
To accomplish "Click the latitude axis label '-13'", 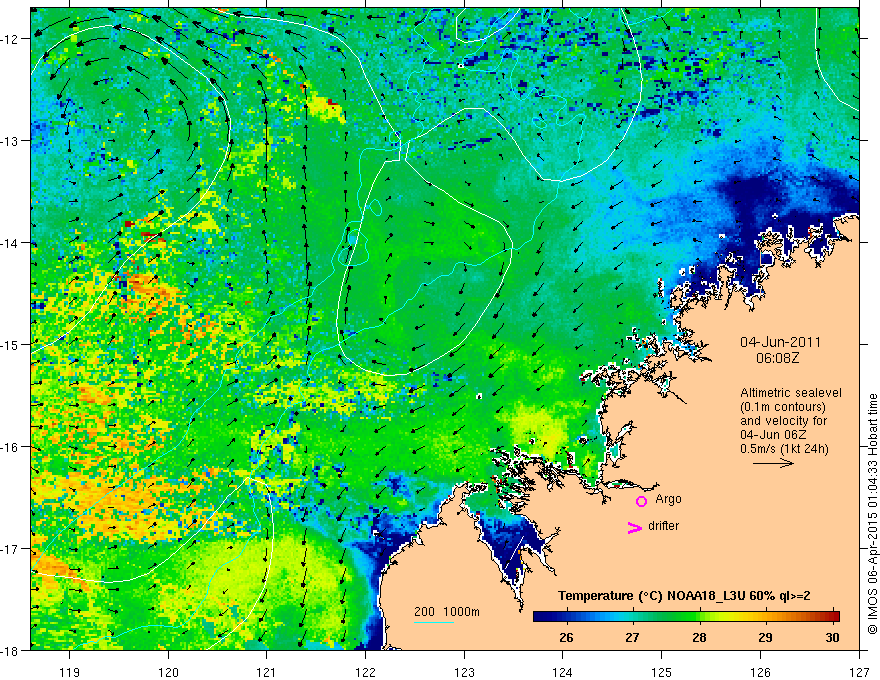I will point(10,141).
